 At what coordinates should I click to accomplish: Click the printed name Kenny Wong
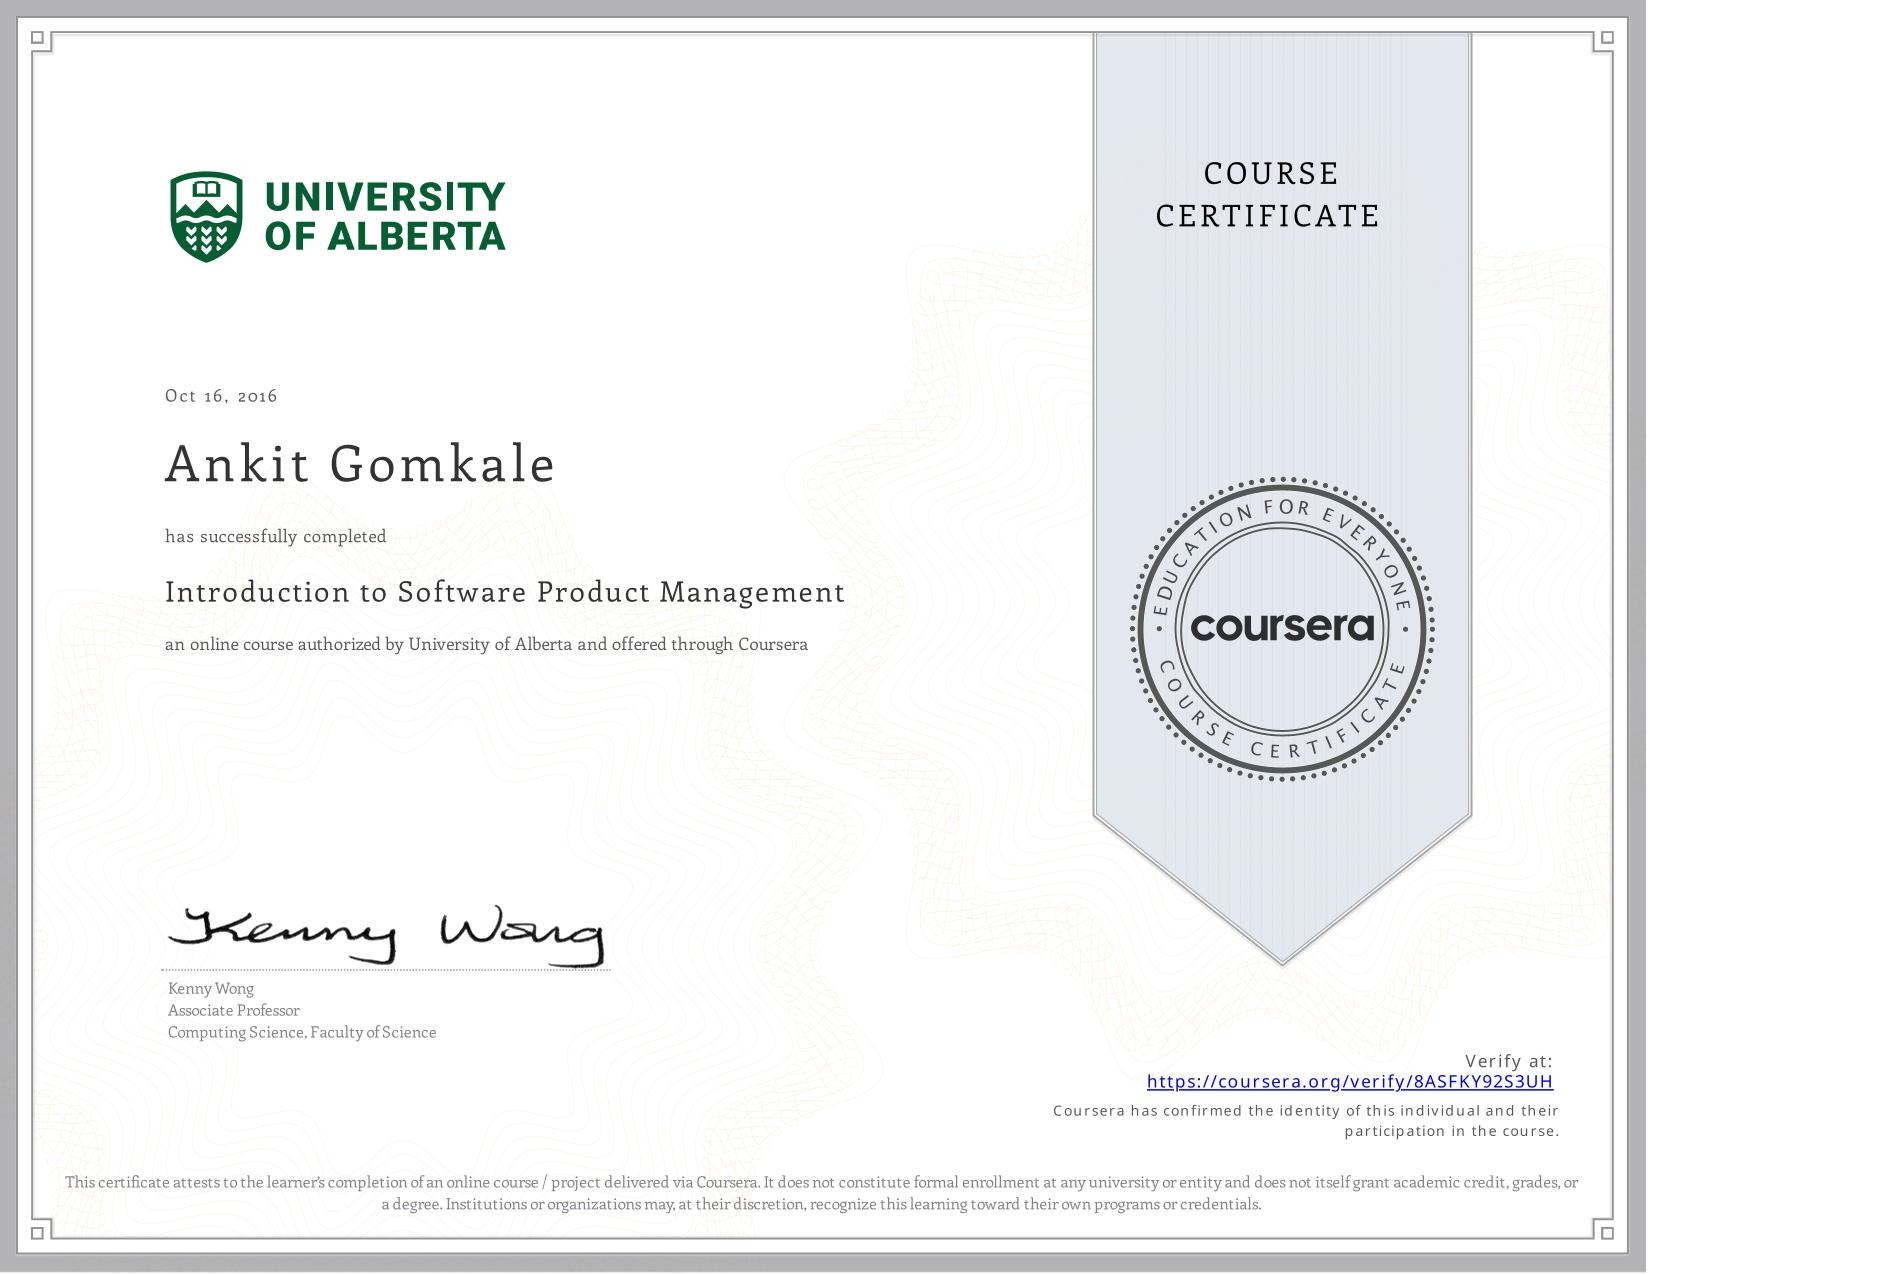[x=211, y=988]
